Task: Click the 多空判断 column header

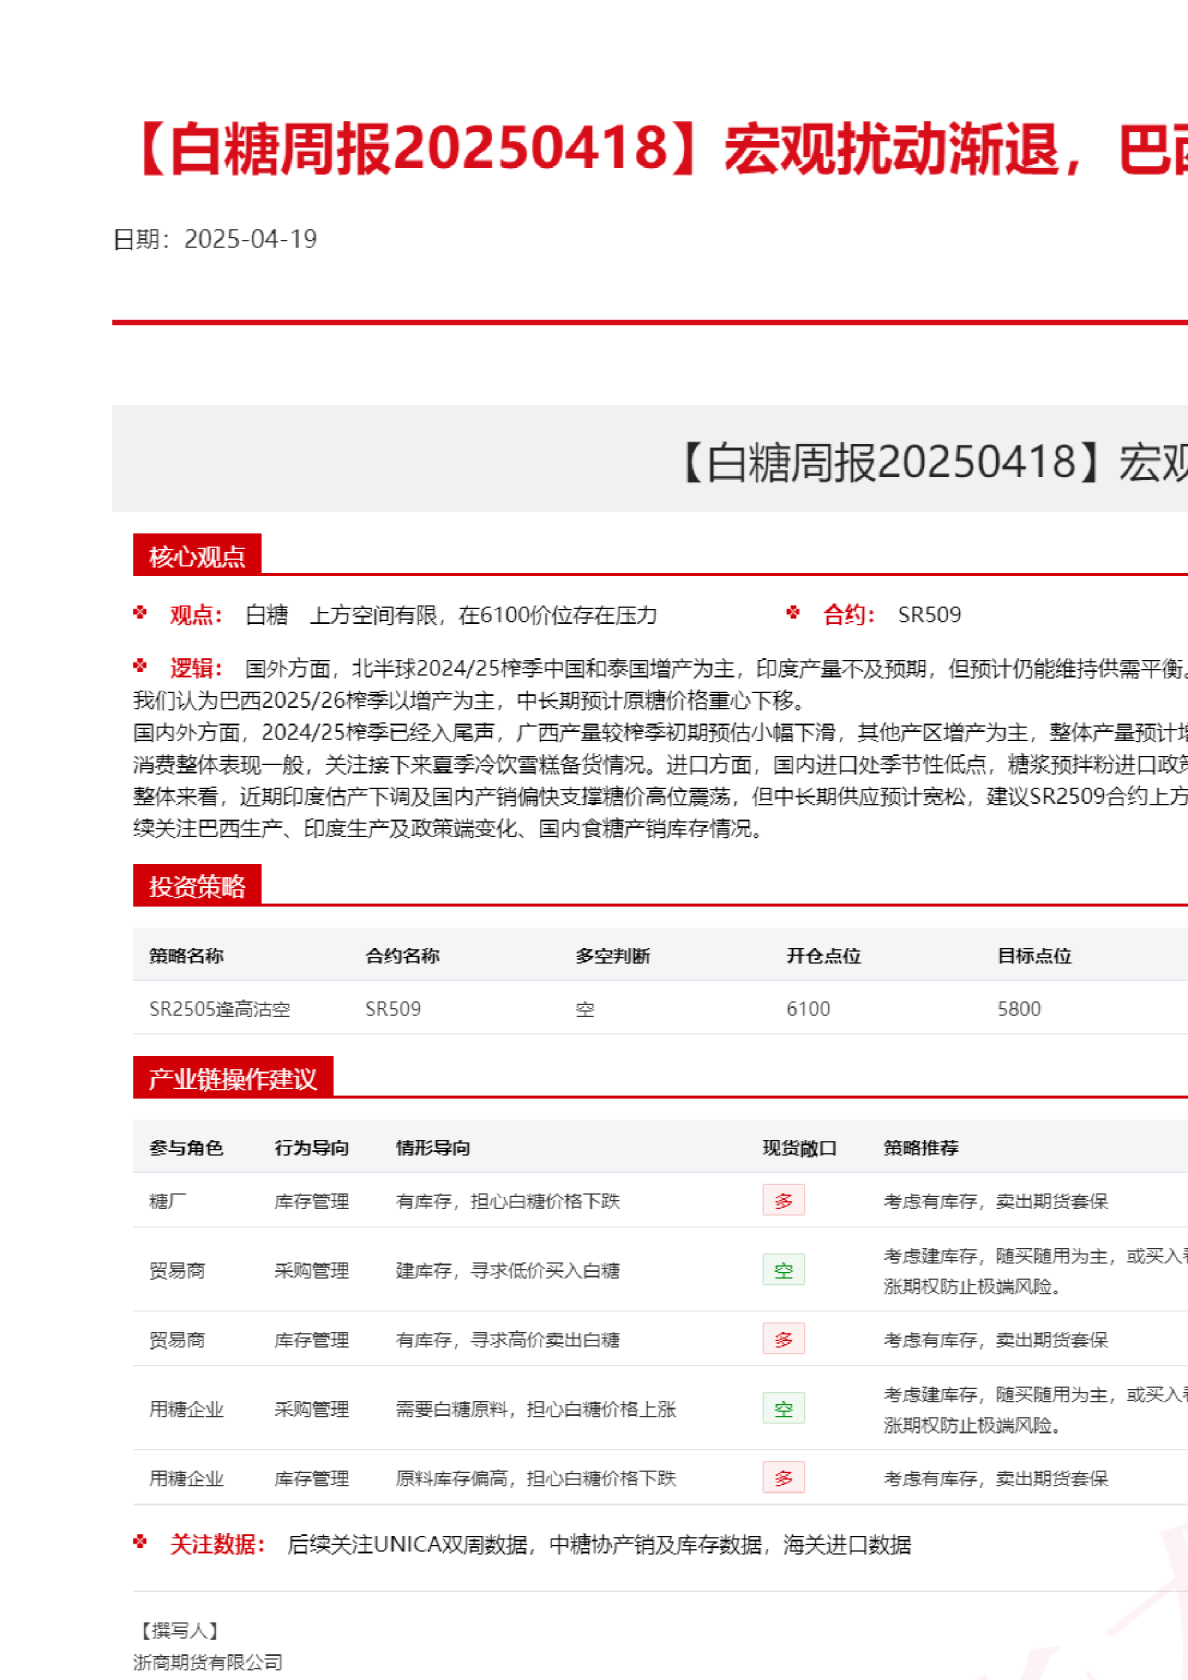Action: pos(612,956)
